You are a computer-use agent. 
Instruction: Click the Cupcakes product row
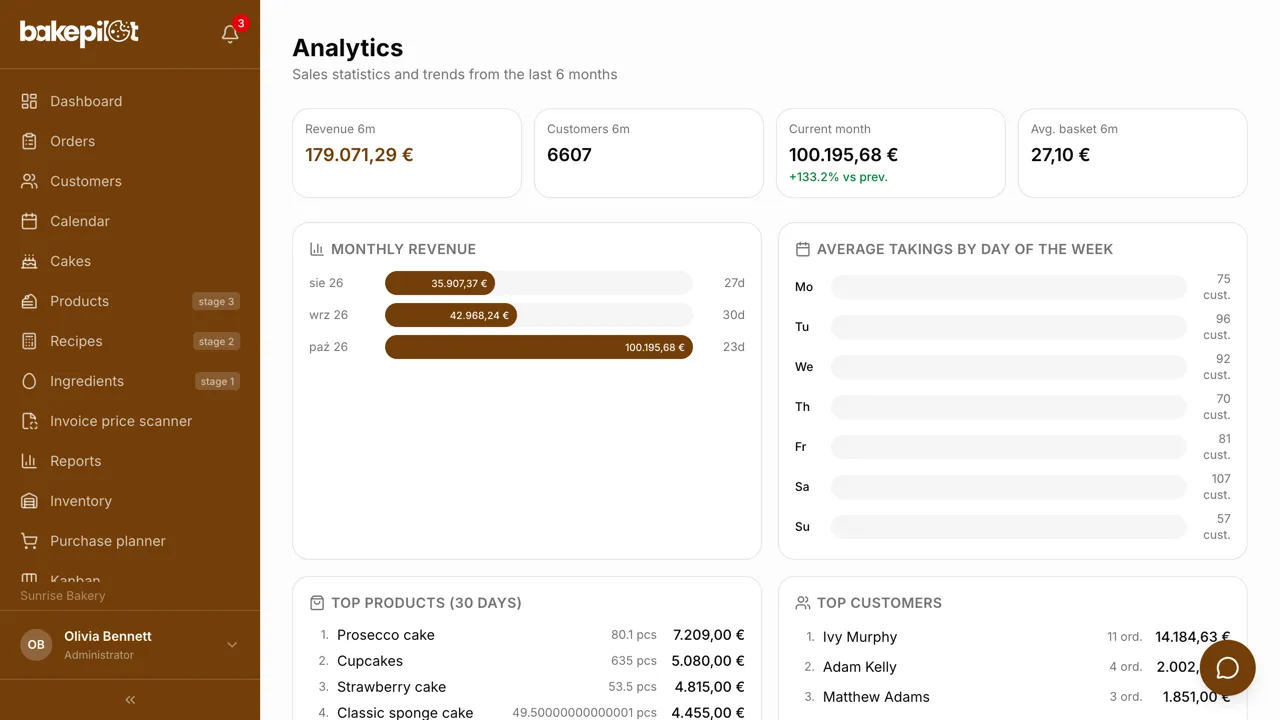[x=527, y=661]
